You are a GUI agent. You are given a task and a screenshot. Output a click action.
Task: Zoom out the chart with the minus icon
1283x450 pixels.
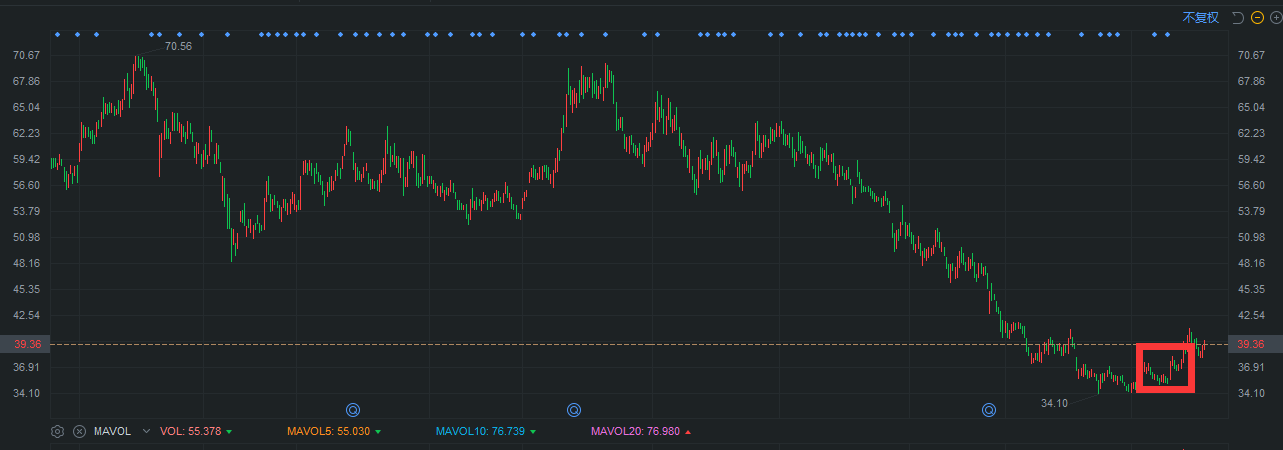[1257, 17]
